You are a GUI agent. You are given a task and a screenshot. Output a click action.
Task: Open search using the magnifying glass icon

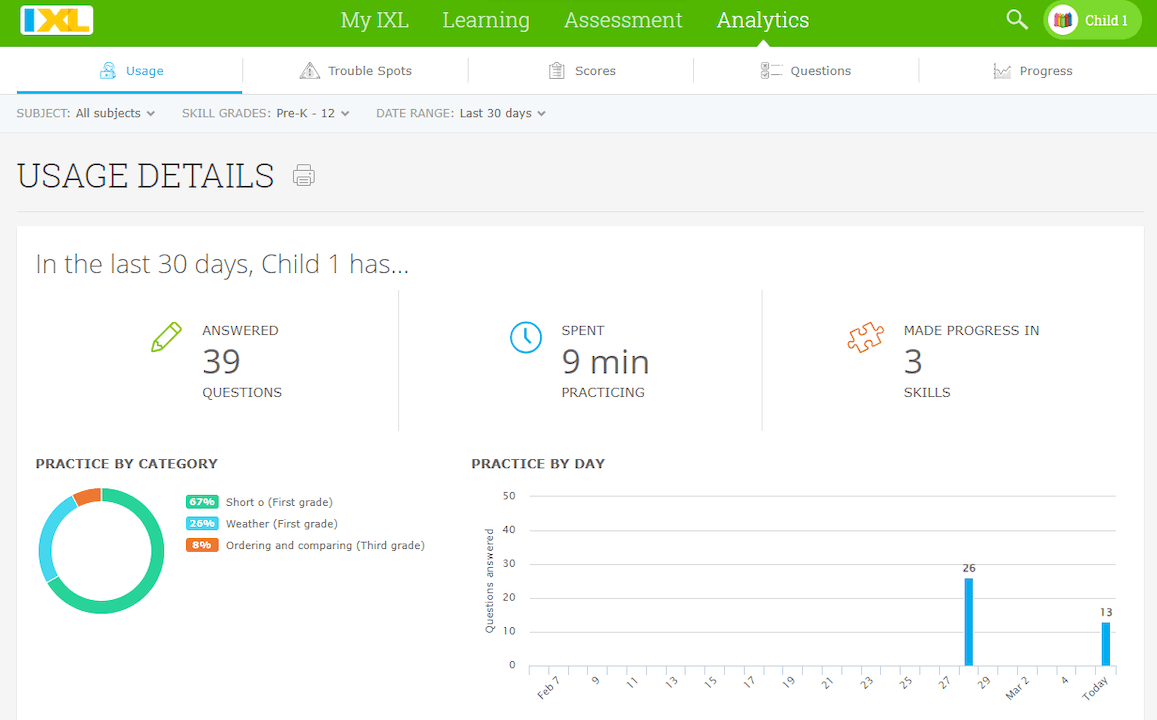(1016, 20)
